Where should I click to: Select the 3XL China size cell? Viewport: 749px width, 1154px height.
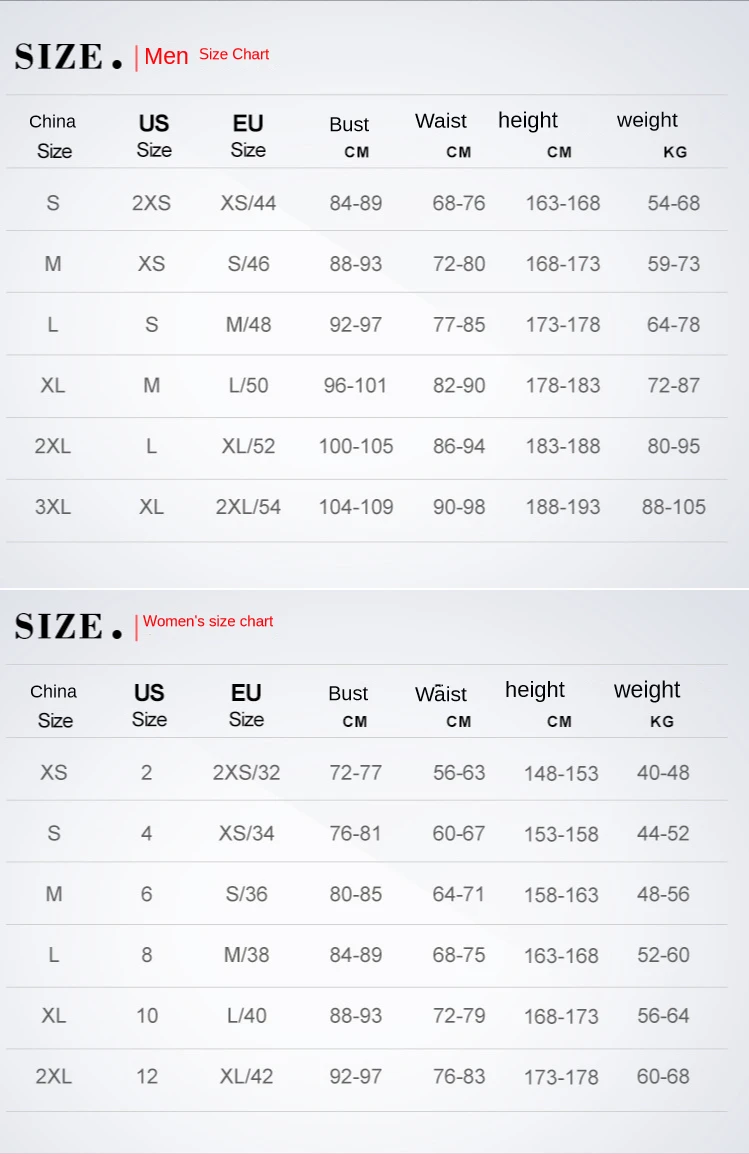[53, 507]
